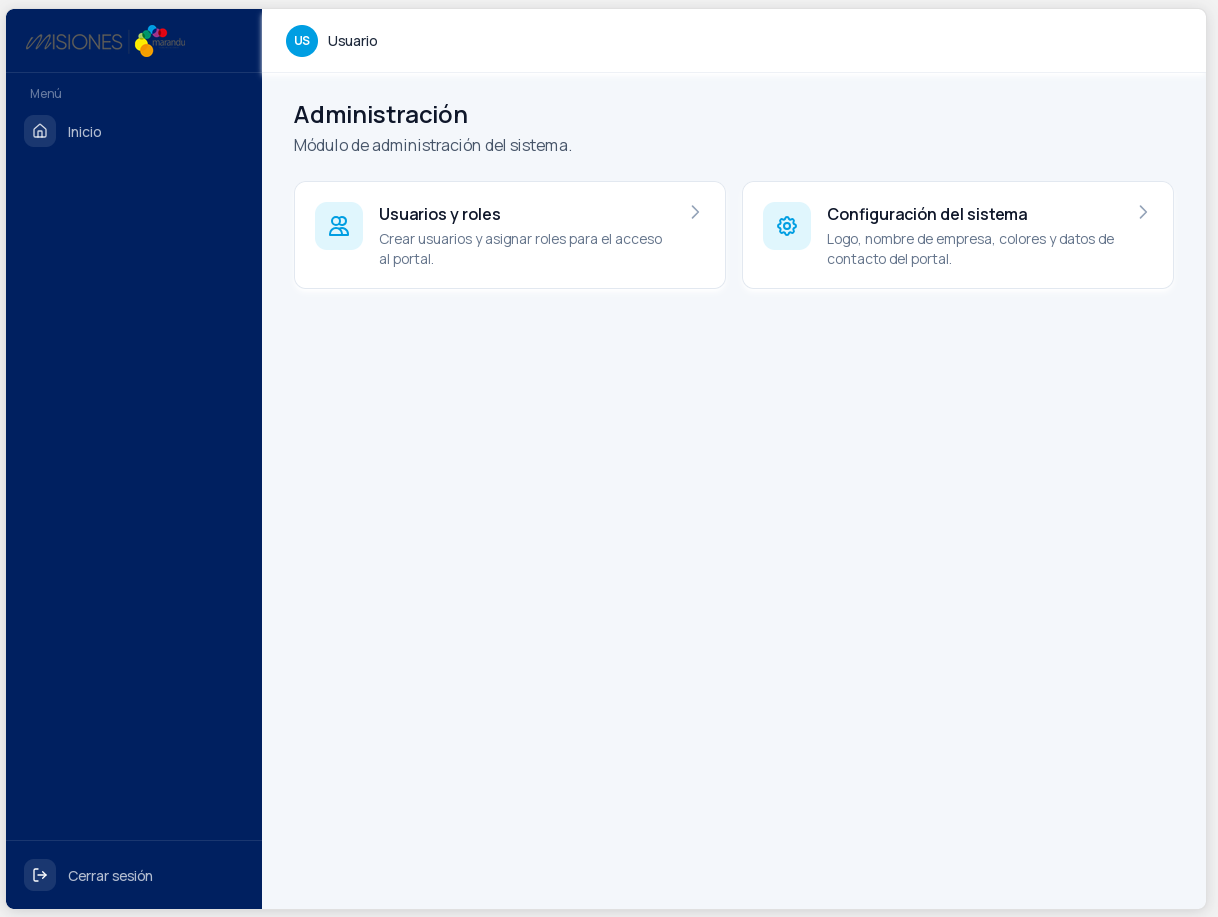Click the Administración page heading
This screenshot has width=1218, height=917.
pyautogui.click(x=381, y=114)
